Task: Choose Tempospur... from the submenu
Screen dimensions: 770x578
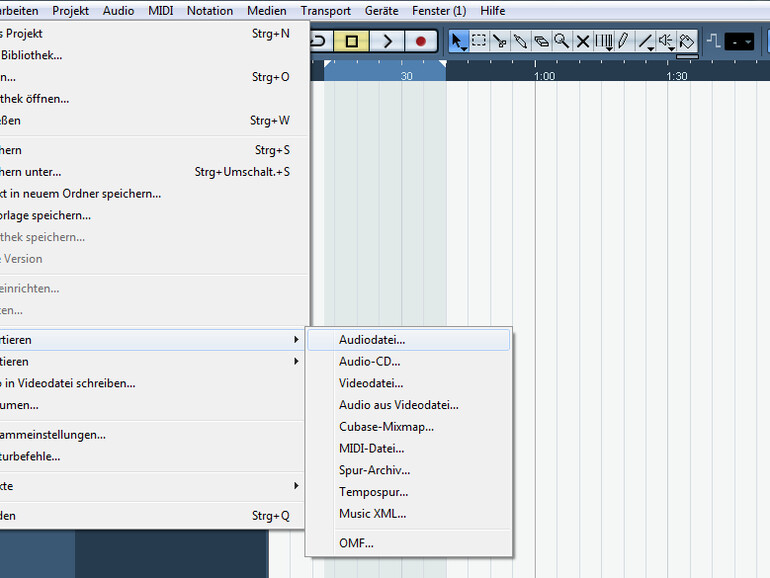Action: (409, 492)
